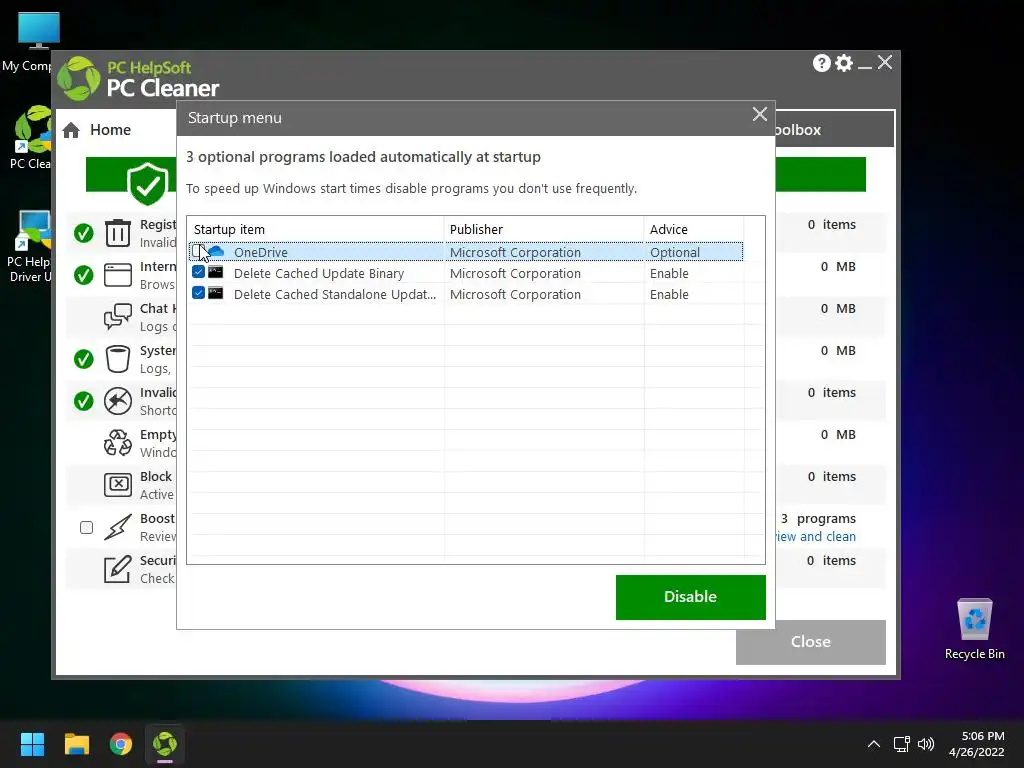Image resolution: width=1024 pixels, height=768 pixels.
Task: Uncheck Delete Cached Update Binary checkbox
Action: [x=198, y=272]
